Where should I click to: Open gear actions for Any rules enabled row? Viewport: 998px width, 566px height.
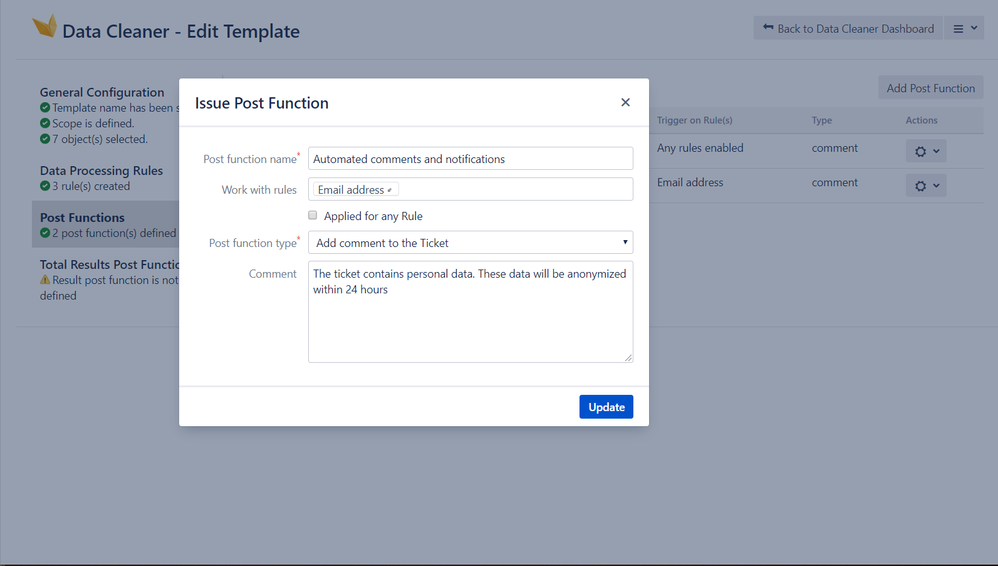coord(925,151)
